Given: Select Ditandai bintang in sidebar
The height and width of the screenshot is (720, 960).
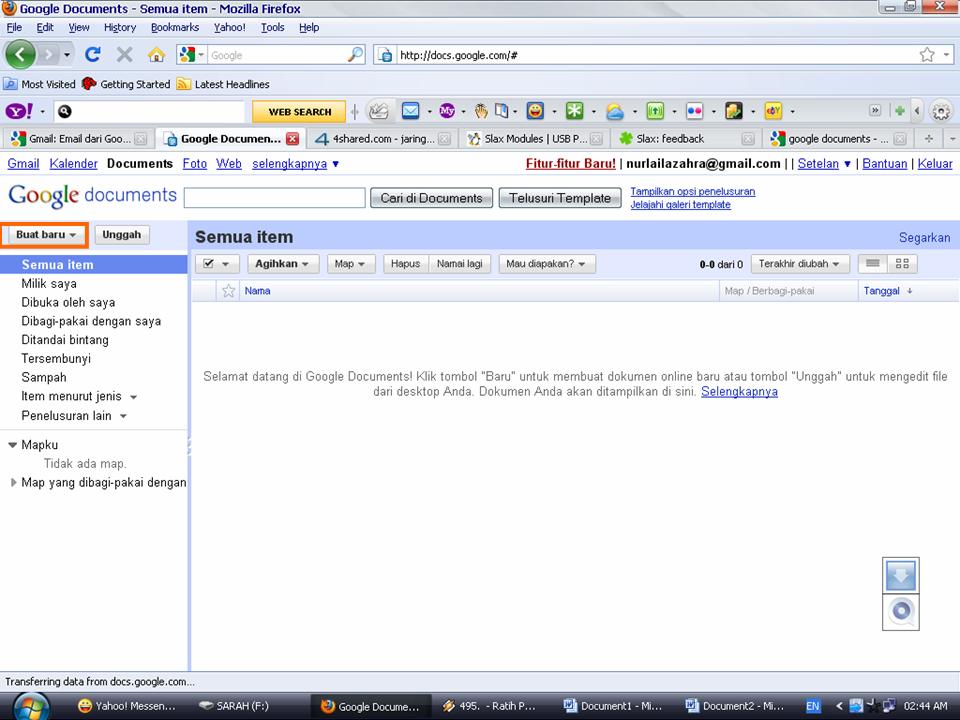Looking at the screenshot, I should [65, 340].
